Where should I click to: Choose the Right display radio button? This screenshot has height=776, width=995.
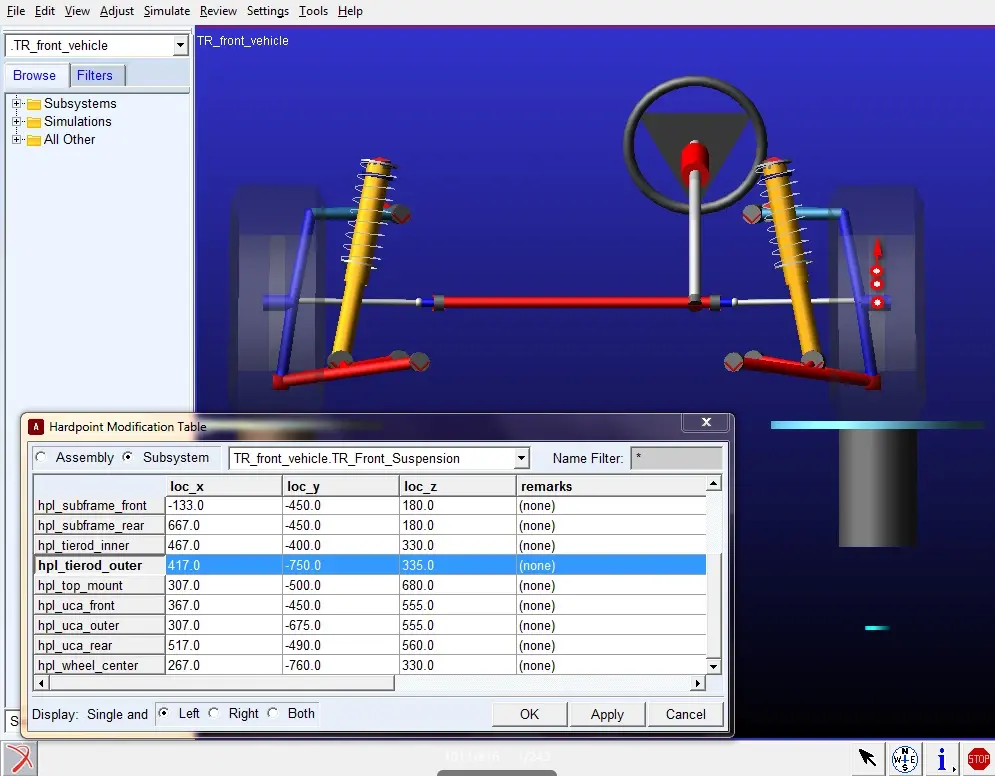point(214,713)
